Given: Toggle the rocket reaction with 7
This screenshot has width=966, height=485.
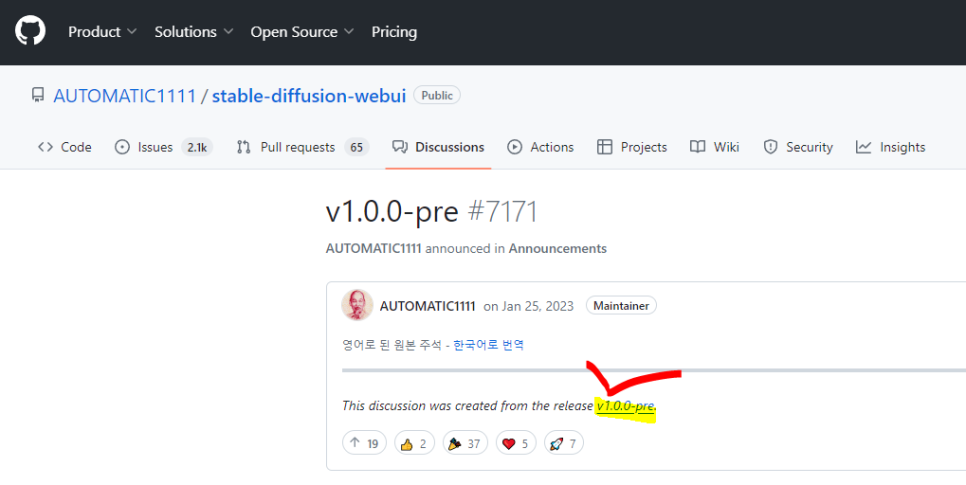Looking at the screenshot, I should [x=564, y=443].
